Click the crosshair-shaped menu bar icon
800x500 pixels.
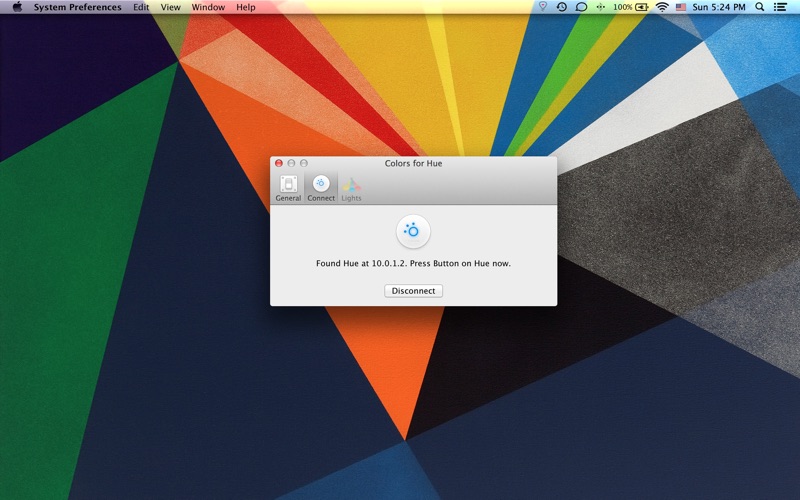601,7
